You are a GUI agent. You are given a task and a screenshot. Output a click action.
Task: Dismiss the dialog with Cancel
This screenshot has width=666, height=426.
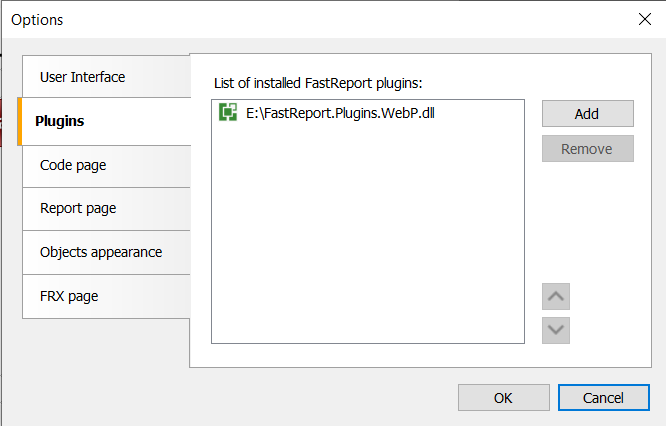click(x=603, y=398)
